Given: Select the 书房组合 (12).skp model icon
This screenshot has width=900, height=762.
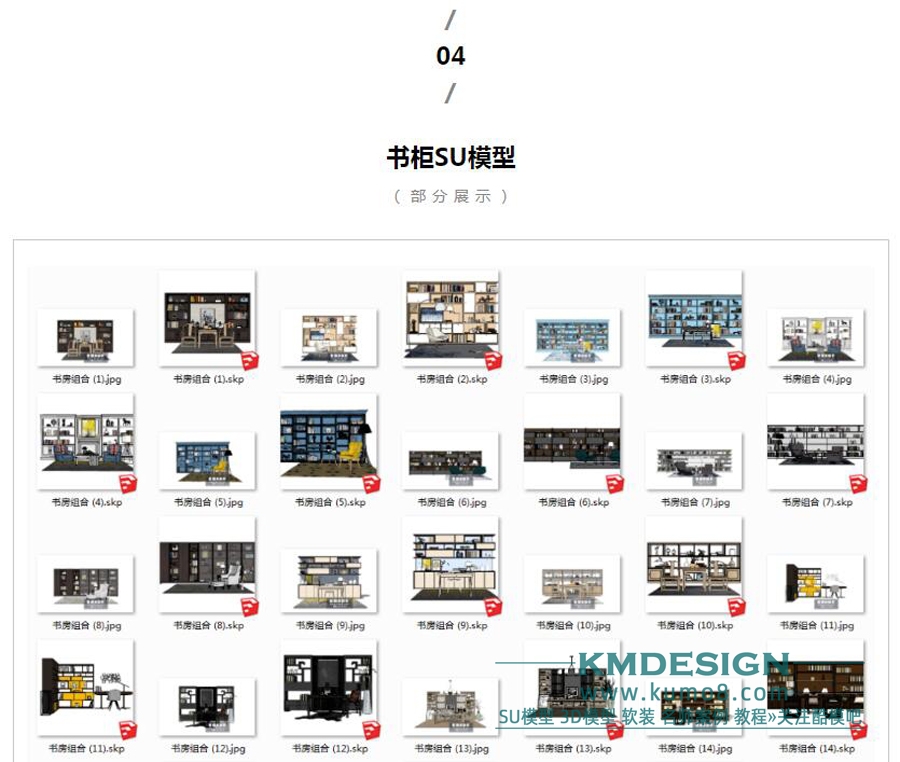Looking at the screenshot, I should 329,688.
